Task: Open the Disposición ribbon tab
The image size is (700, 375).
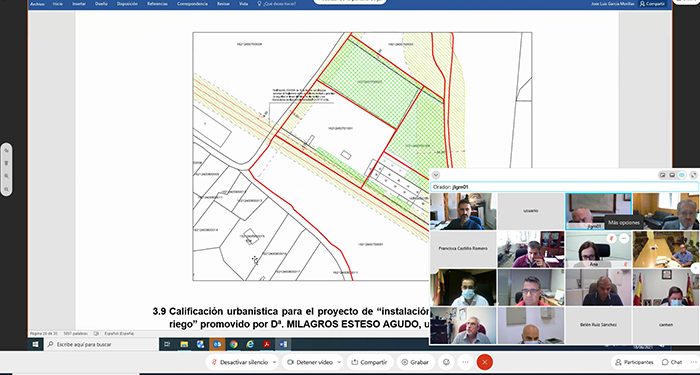Action: (x=127, y=4)
